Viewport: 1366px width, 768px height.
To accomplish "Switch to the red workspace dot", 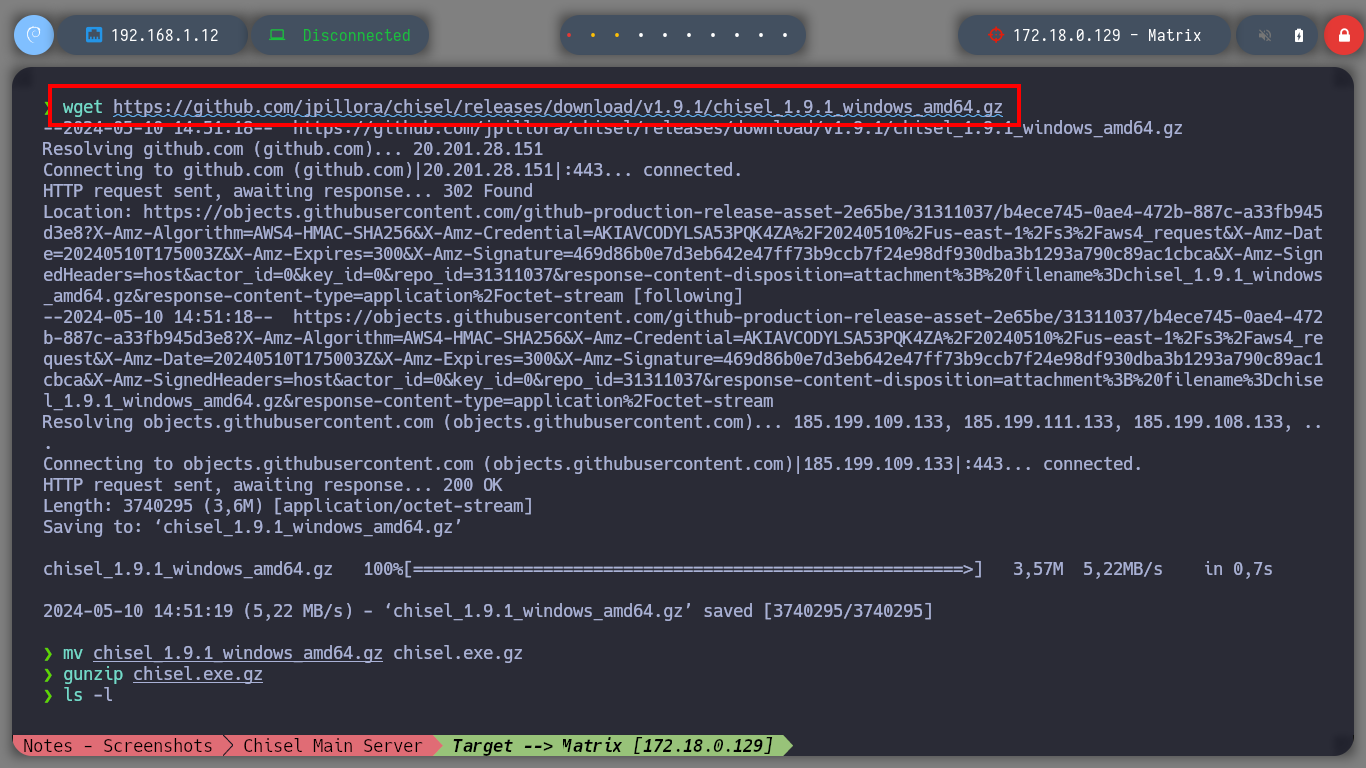I will [x=569, y=35].
